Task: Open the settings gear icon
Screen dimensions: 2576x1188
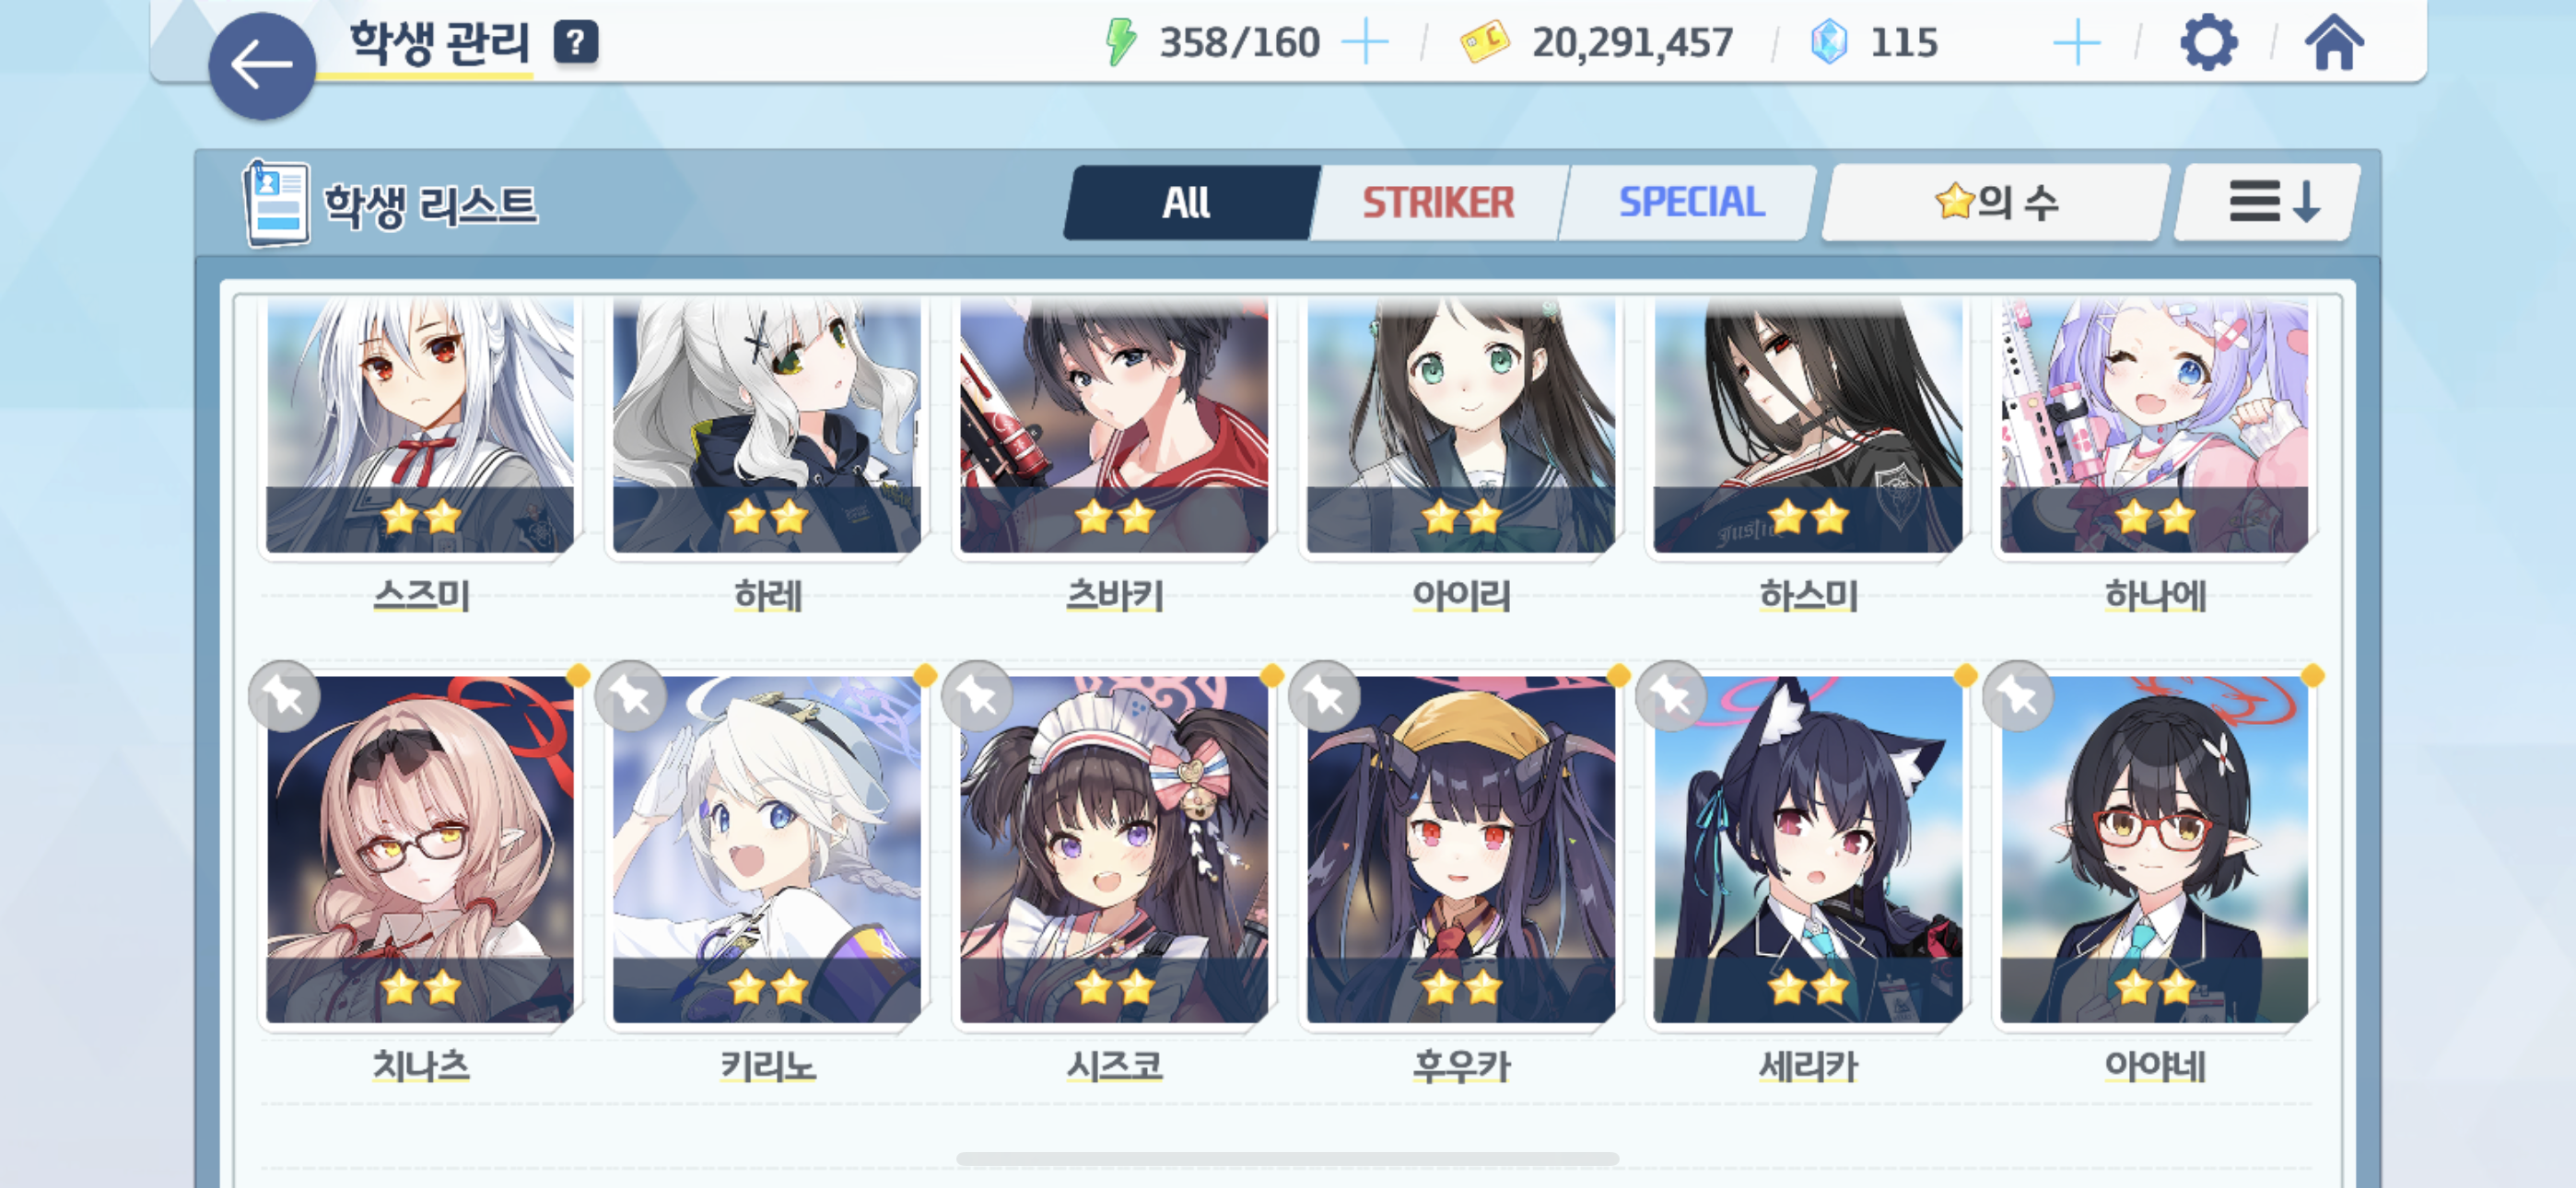Action: tap(2207, 43)
